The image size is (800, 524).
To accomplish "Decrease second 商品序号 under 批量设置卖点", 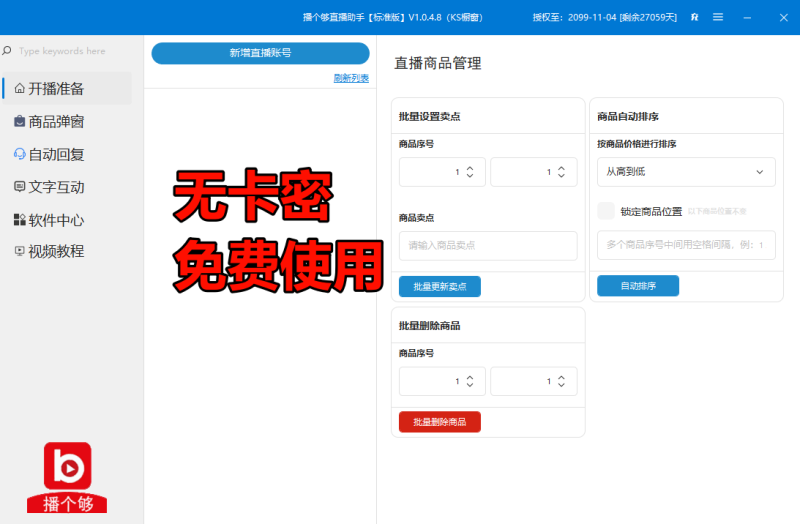I will pyautogui.click(x=561, y=176).
